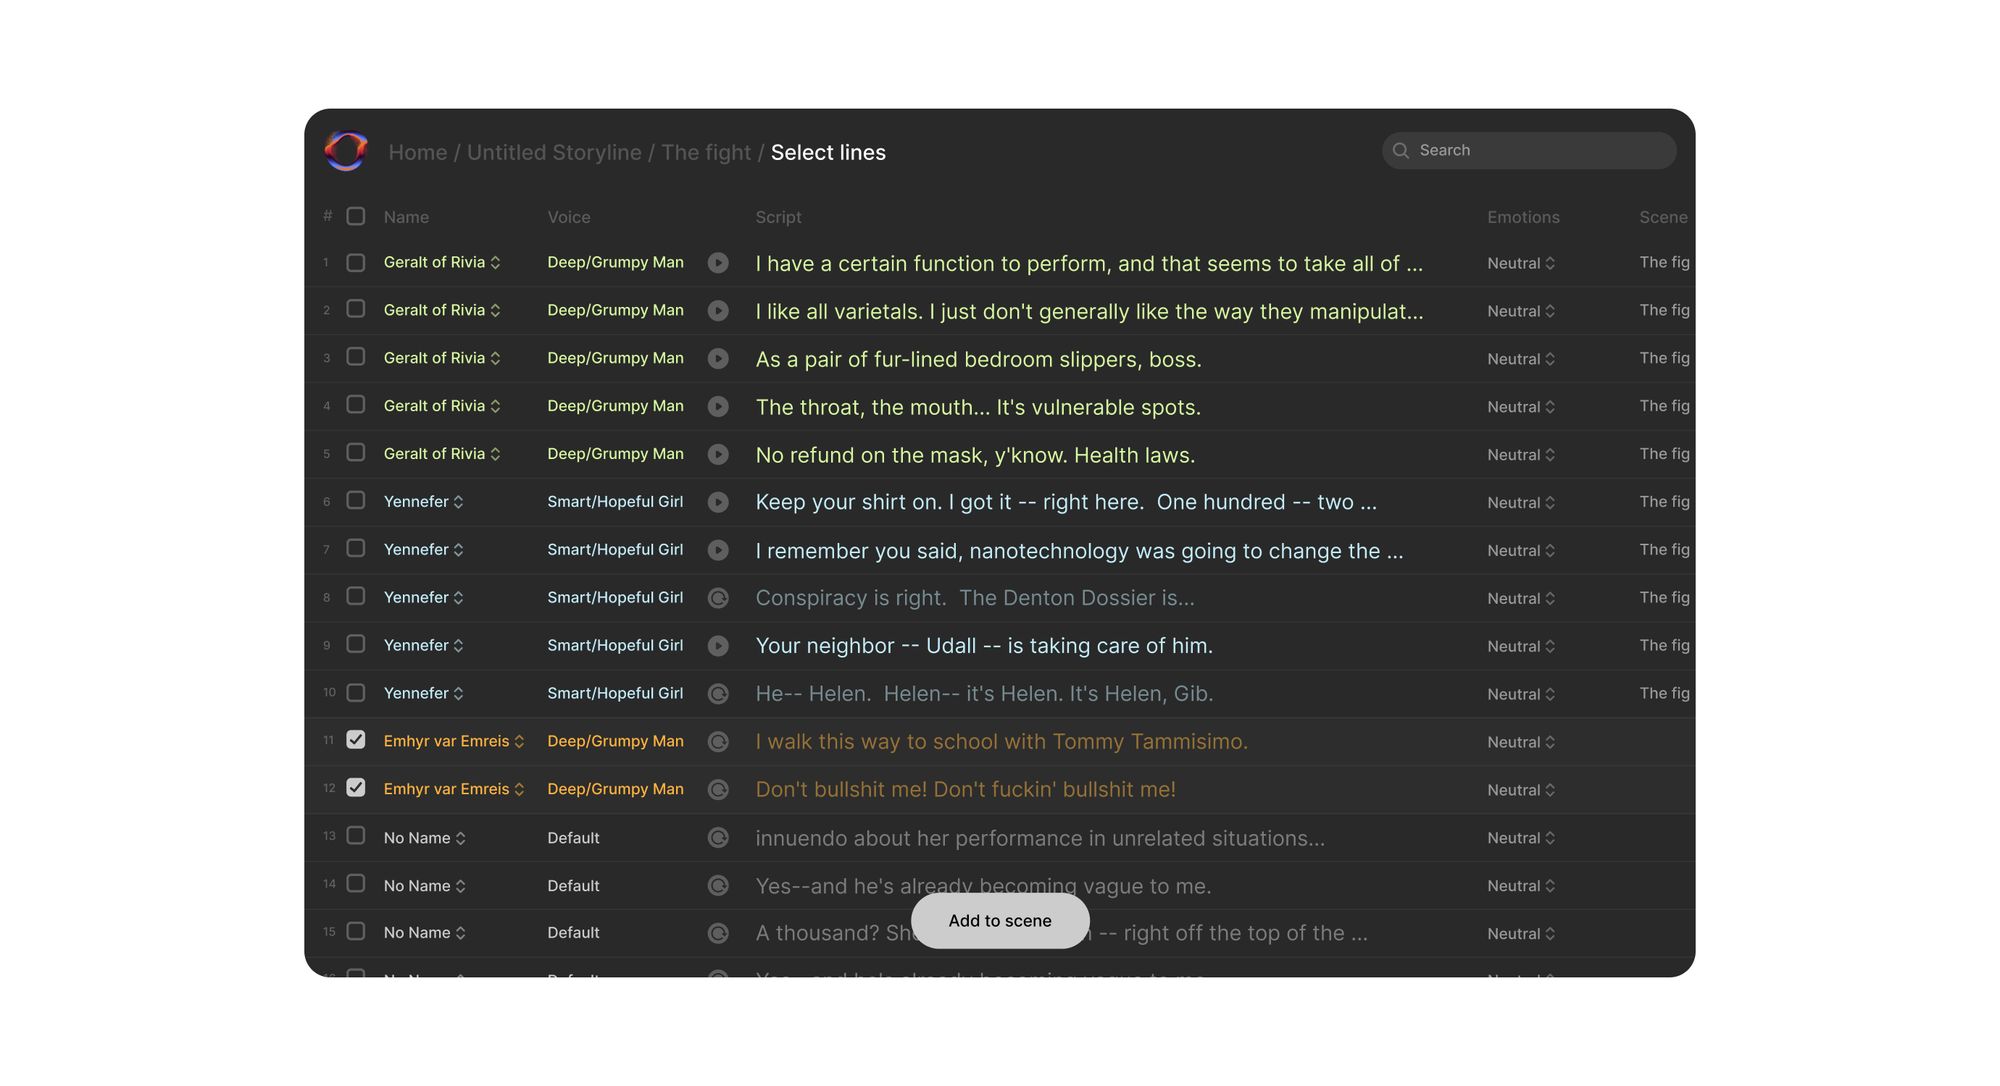Click the app logo icon

(x=346, y=151)
